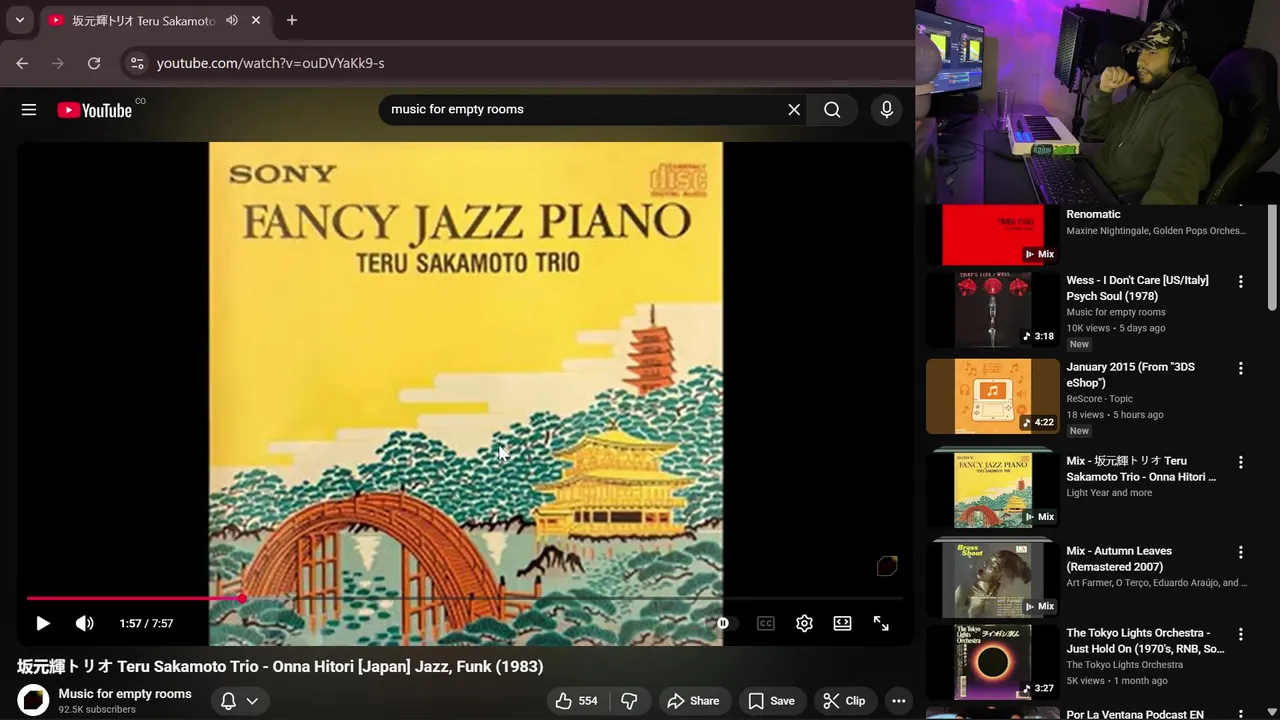Go back in browser history
Image resolution: width=1280 pixels, height=720 pixels.
tap(22, 63)
